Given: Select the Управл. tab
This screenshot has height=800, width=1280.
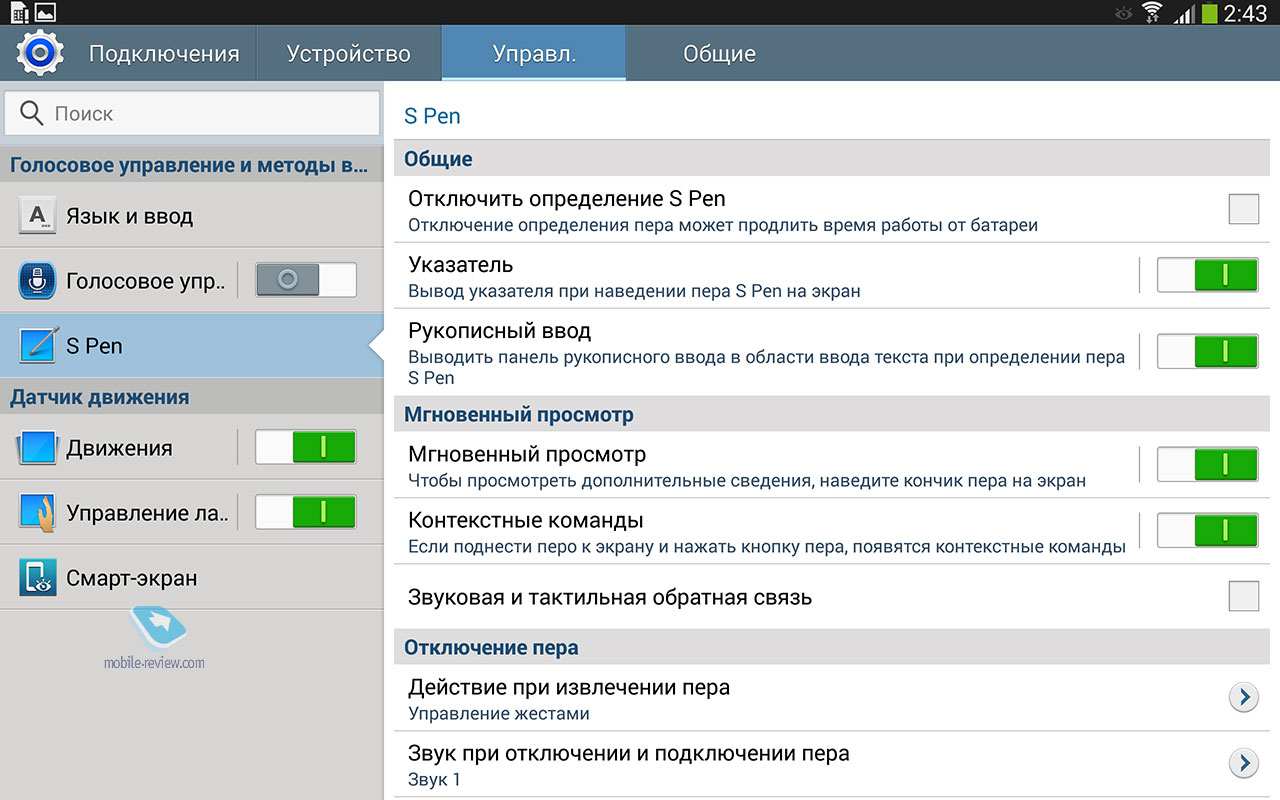Looking at the screenshot, I should point(534,53).
